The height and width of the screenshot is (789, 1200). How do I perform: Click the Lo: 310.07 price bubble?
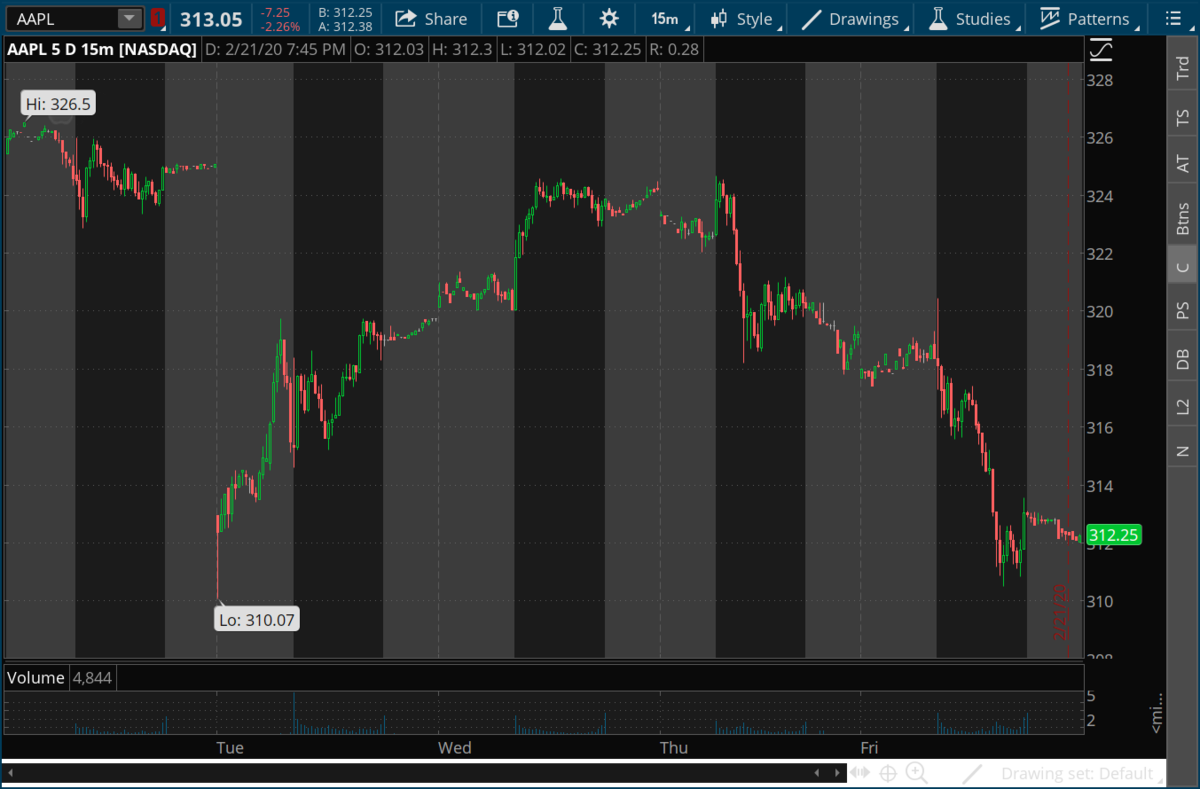pyautogui.click(x=258, y=620)
